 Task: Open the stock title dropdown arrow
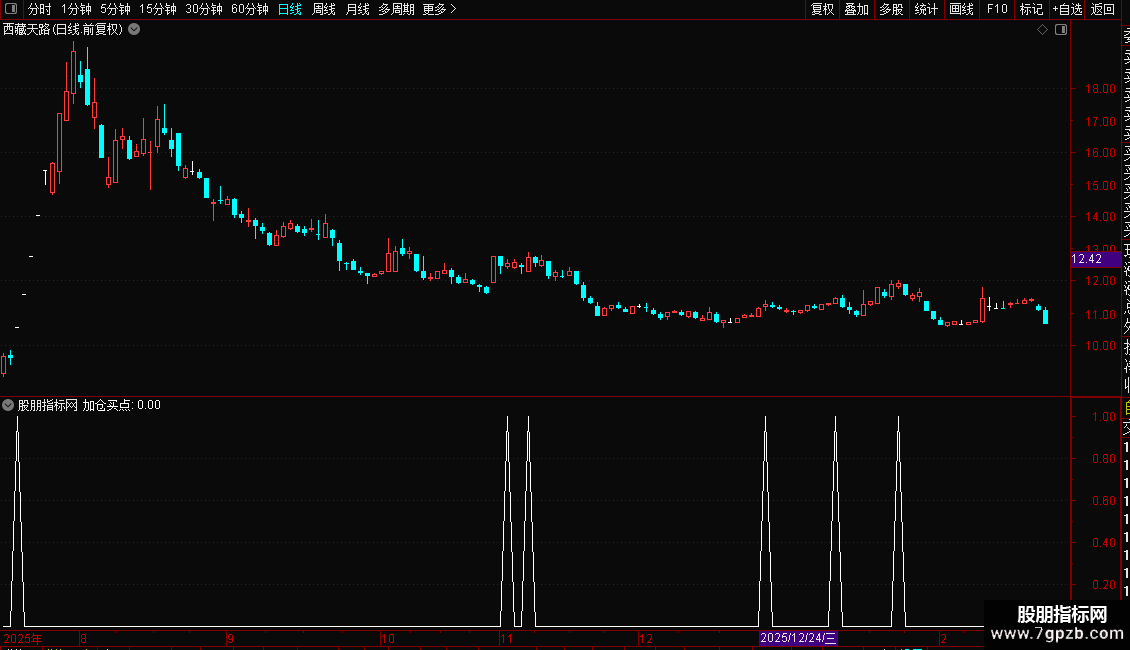(134, 30)
